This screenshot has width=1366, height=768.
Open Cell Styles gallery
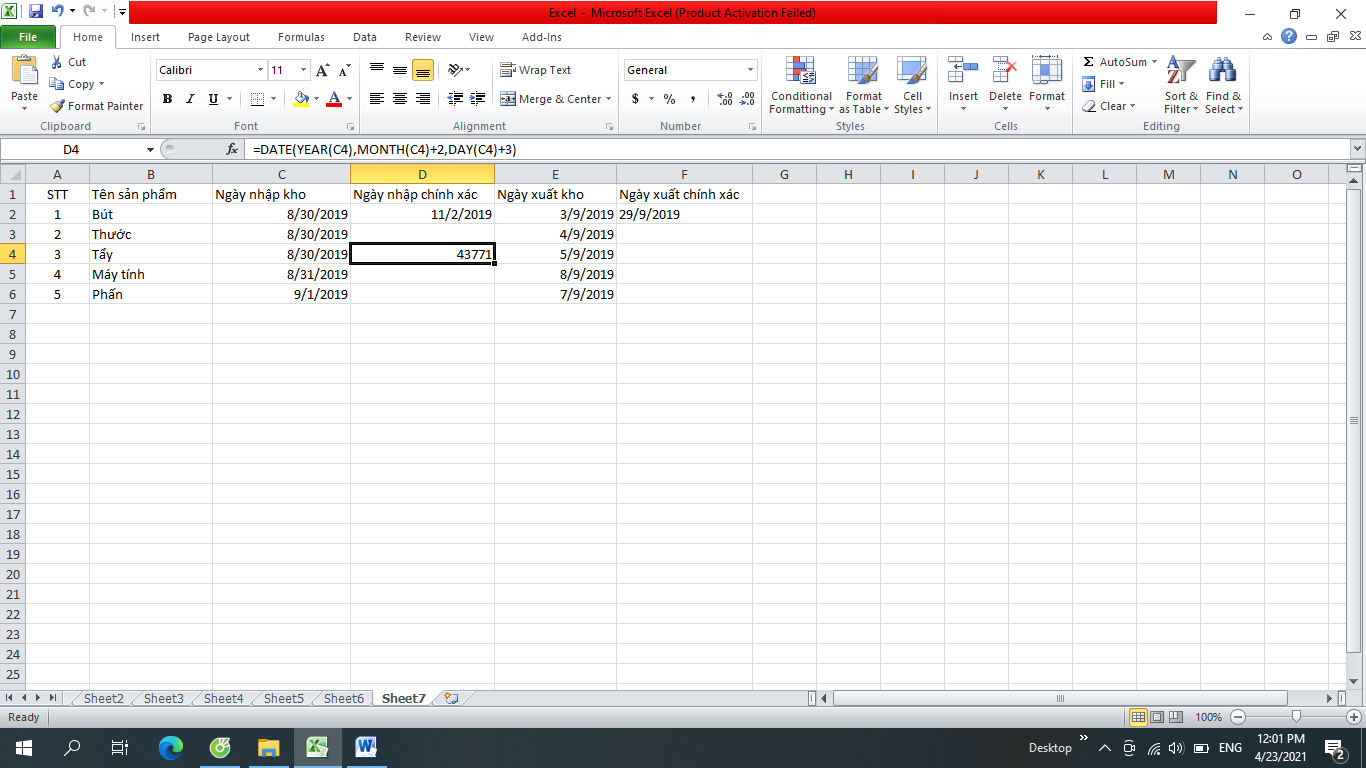click(x=911, y=86)
